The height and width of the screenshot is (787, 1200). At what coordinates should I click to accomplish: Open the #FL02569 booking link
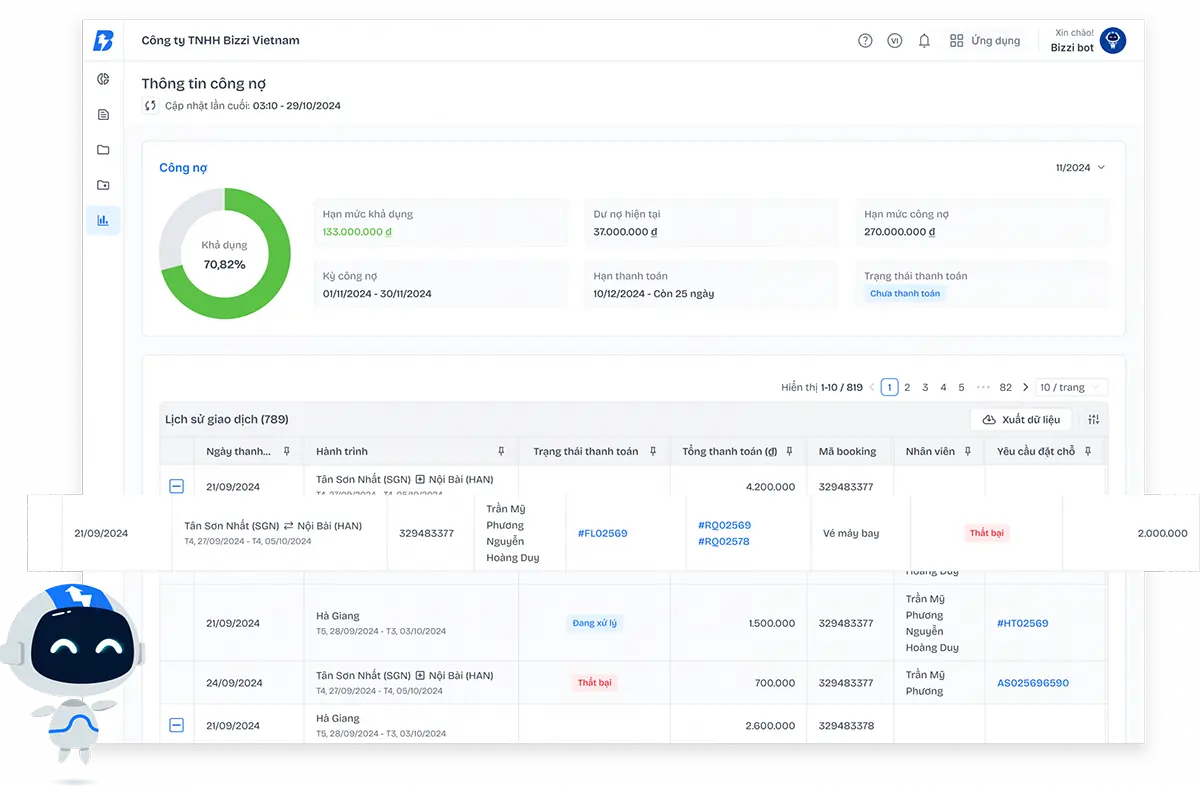click(x=603, y=533)
